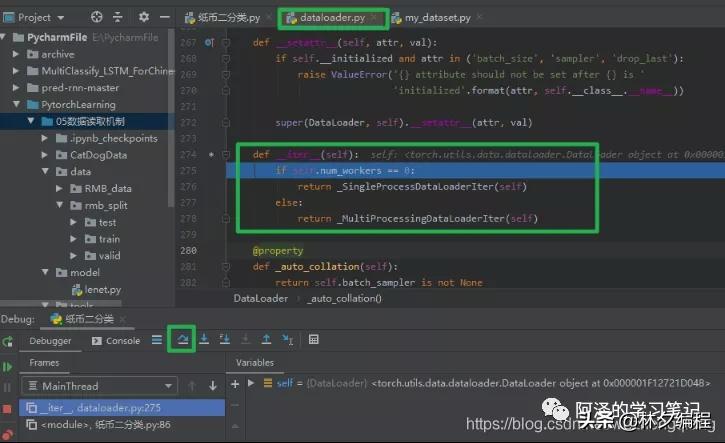Click the locate target icon in Project panel
The width and height of the screenshot is (725, 443).
click(97, 17)
